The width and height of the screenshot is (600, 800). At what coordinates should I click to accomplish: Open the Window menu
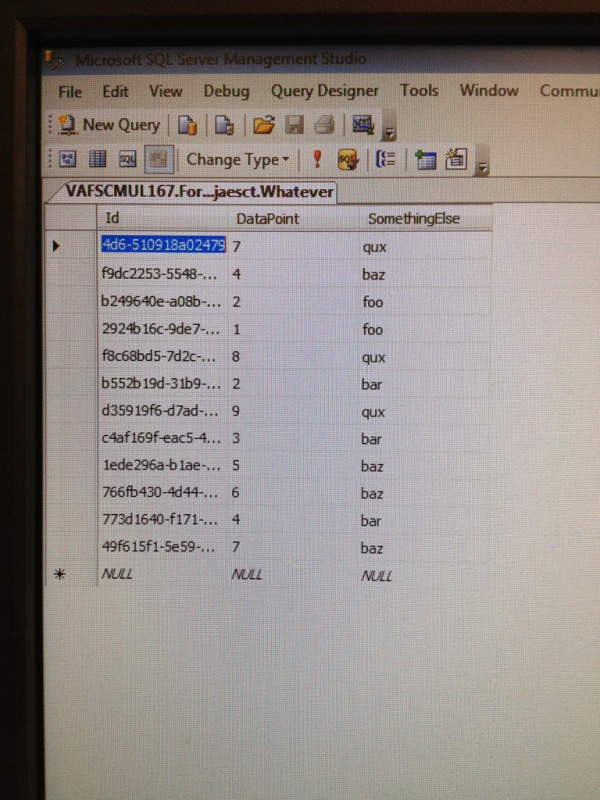pyautogui.click(x=489, y=90)
